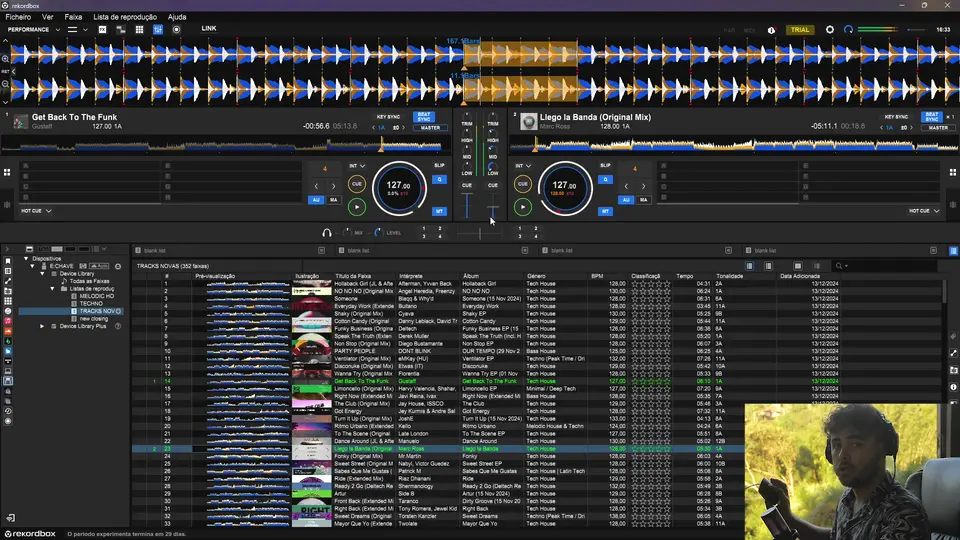Click the headphones monitor icon
The image size is (960, 540).
tap(327, 233)
